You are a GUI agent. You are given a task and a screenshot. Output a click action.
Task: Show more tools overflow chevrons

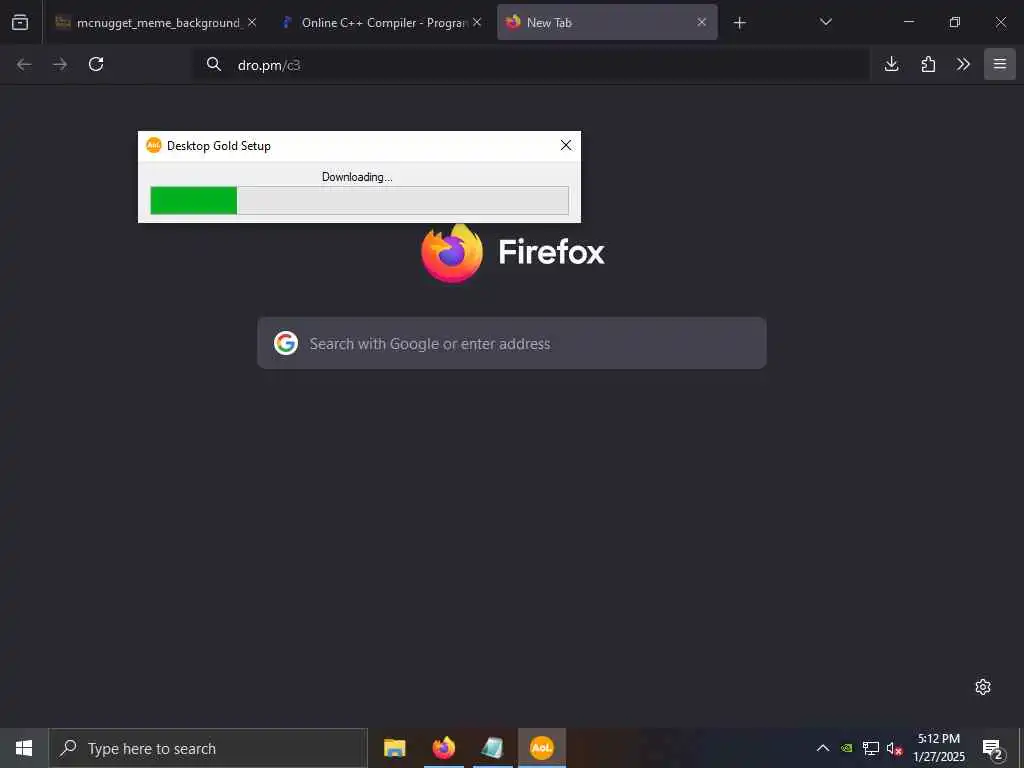[963, 64]
